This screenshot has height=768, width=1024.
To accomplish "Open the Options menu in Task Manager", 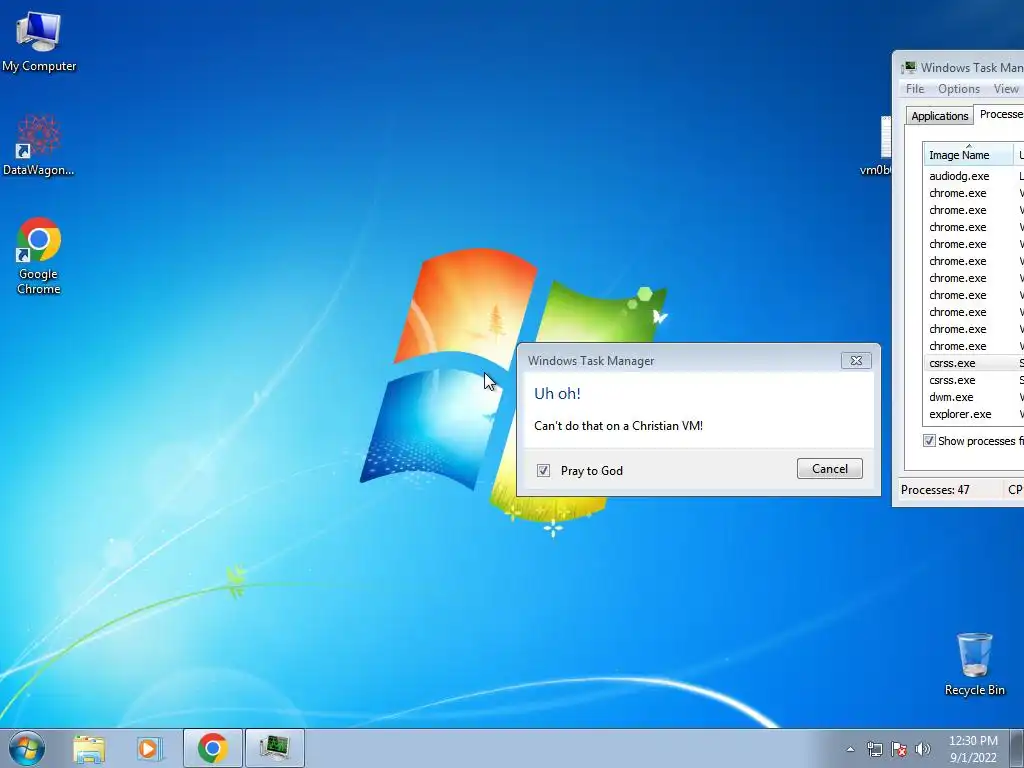I will (x=959, y=89).
